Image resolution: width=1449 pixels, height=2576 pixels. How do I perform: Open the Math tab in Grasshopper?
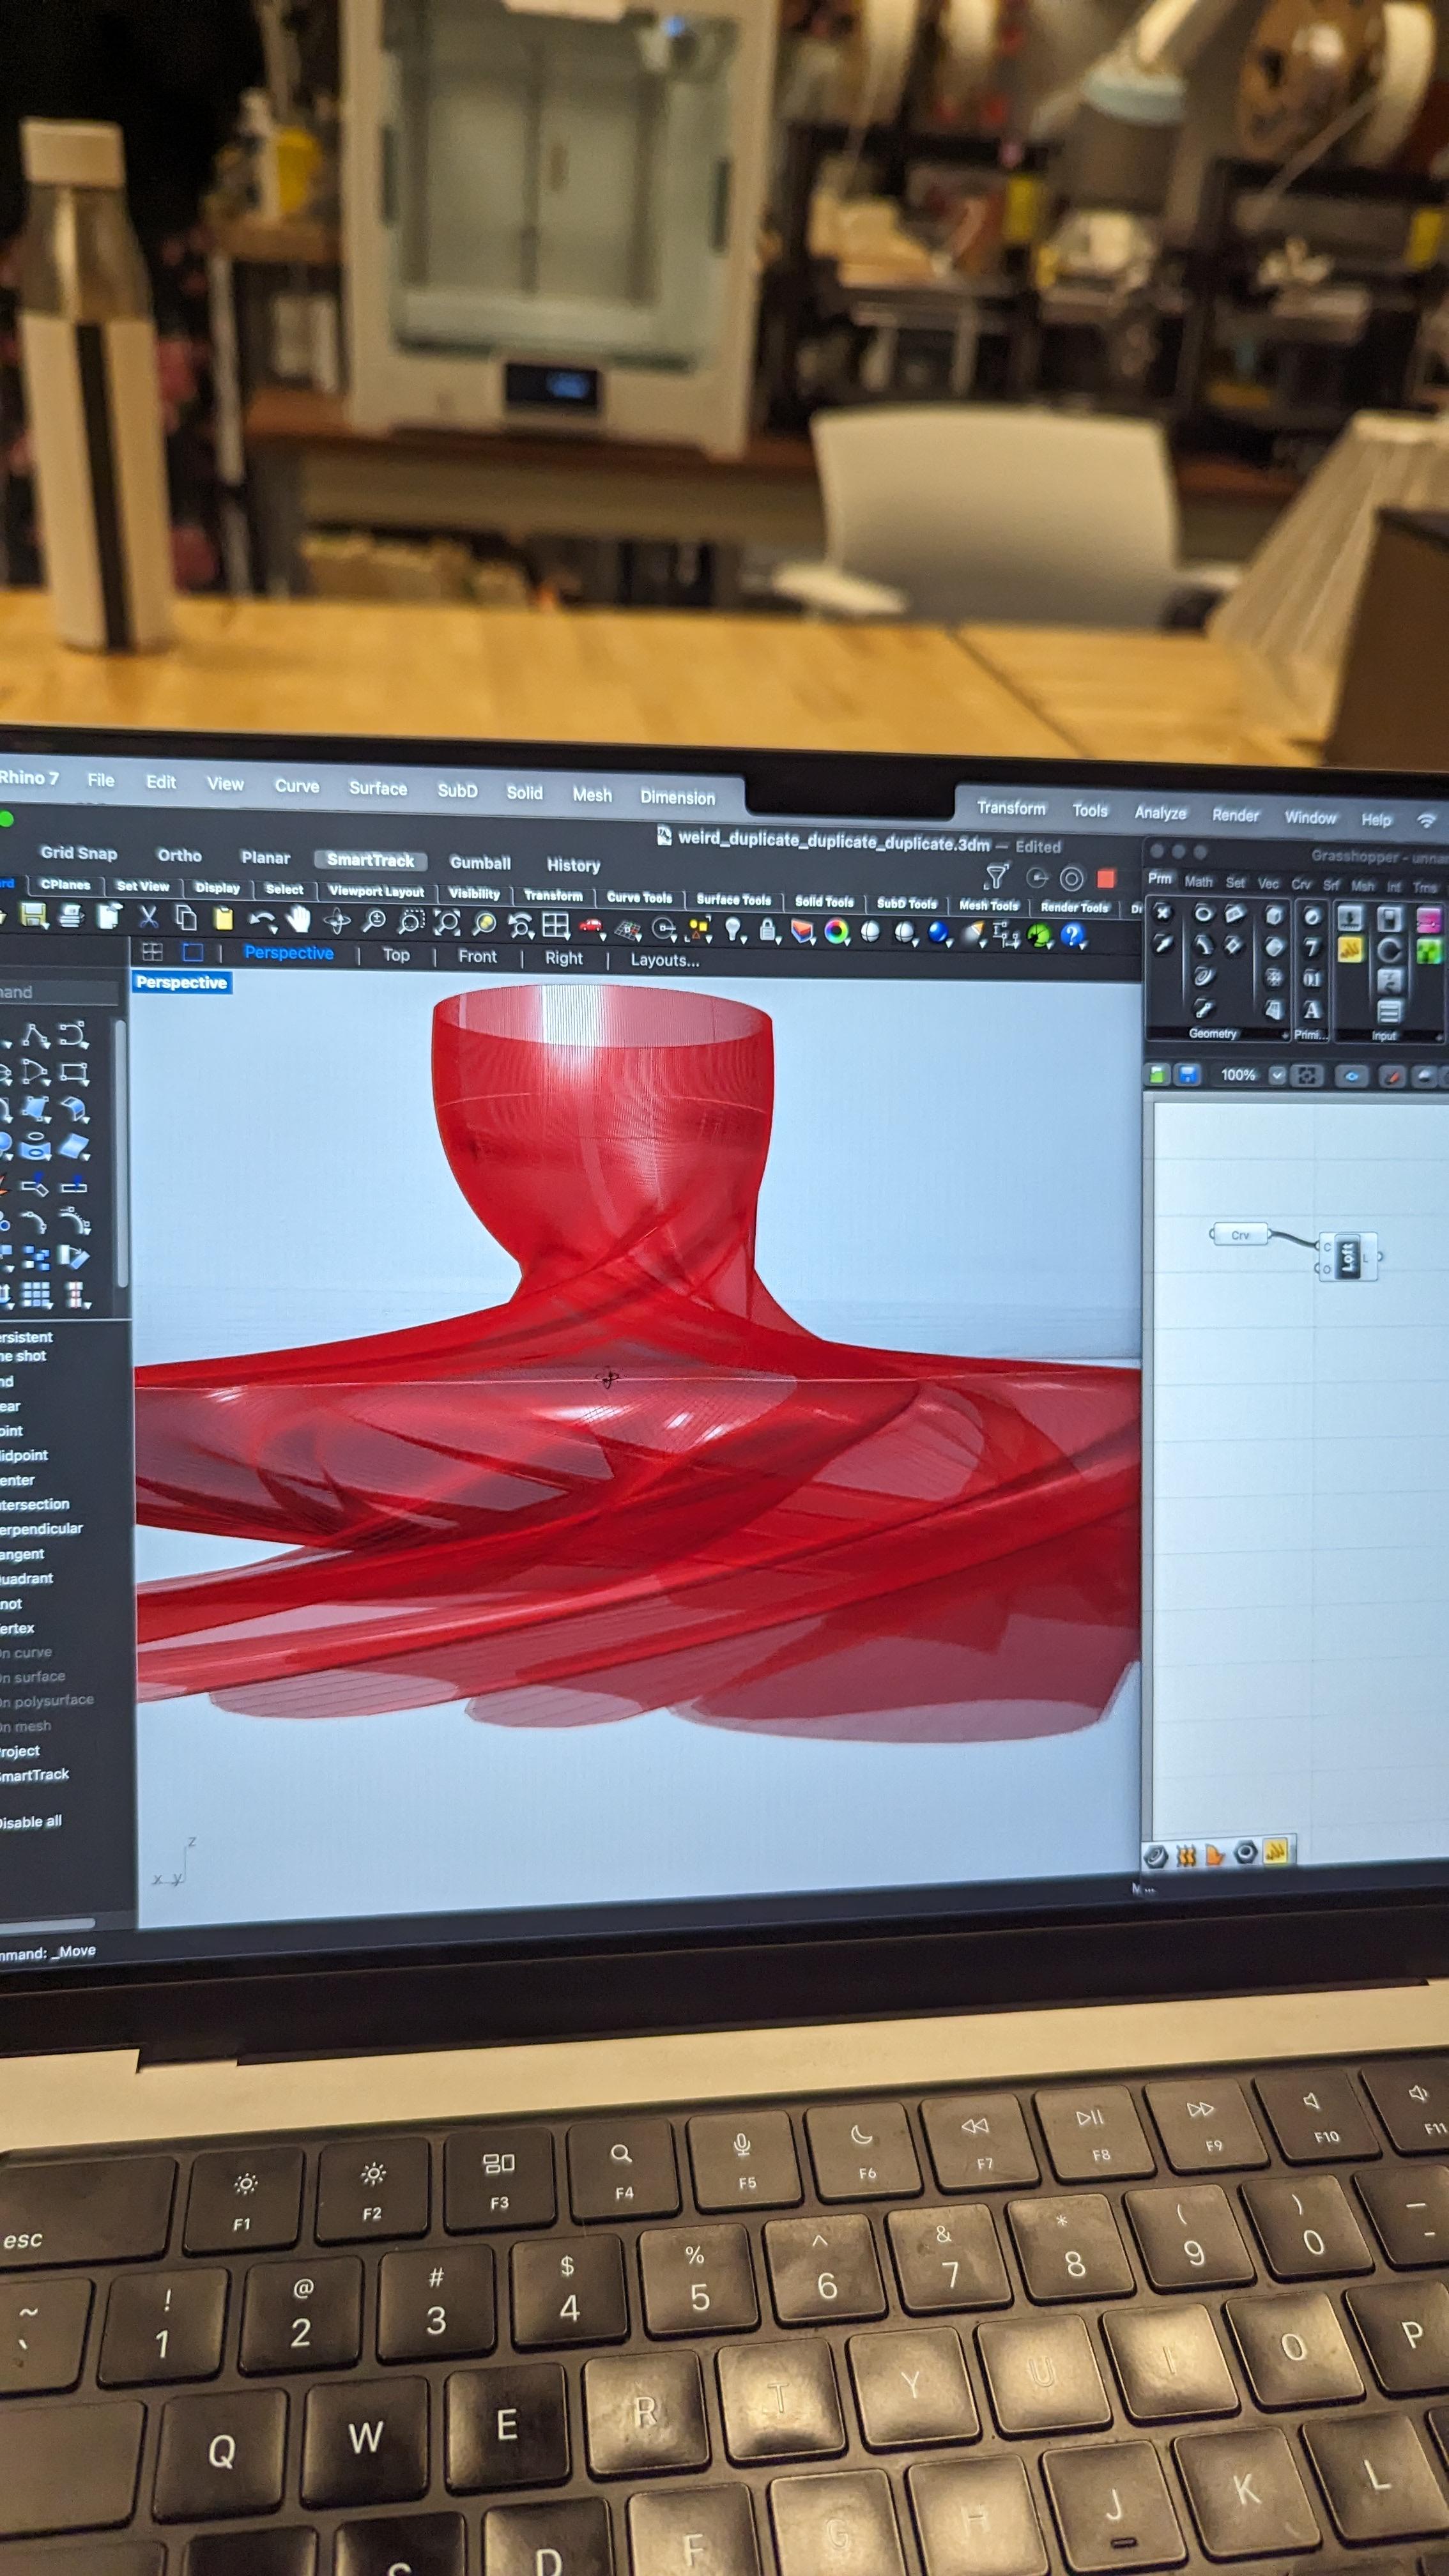1198,882
